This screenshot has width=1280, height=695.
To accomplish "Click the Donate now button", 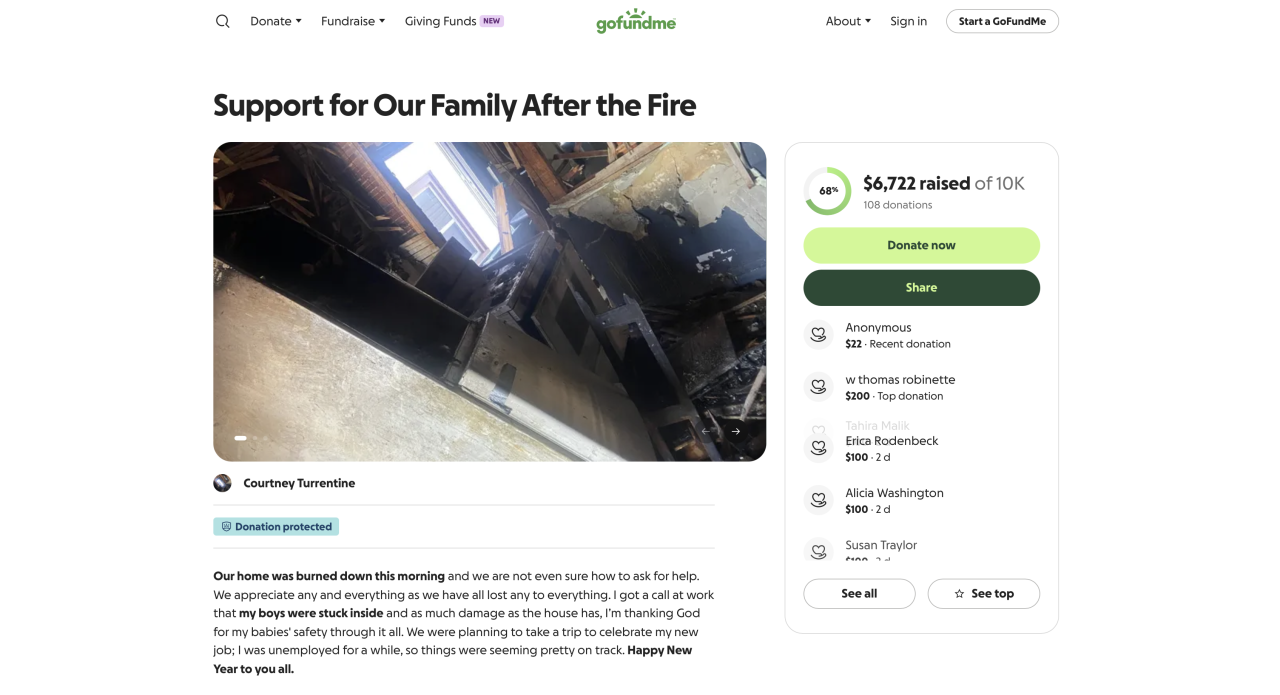I will tap(921, 245).
